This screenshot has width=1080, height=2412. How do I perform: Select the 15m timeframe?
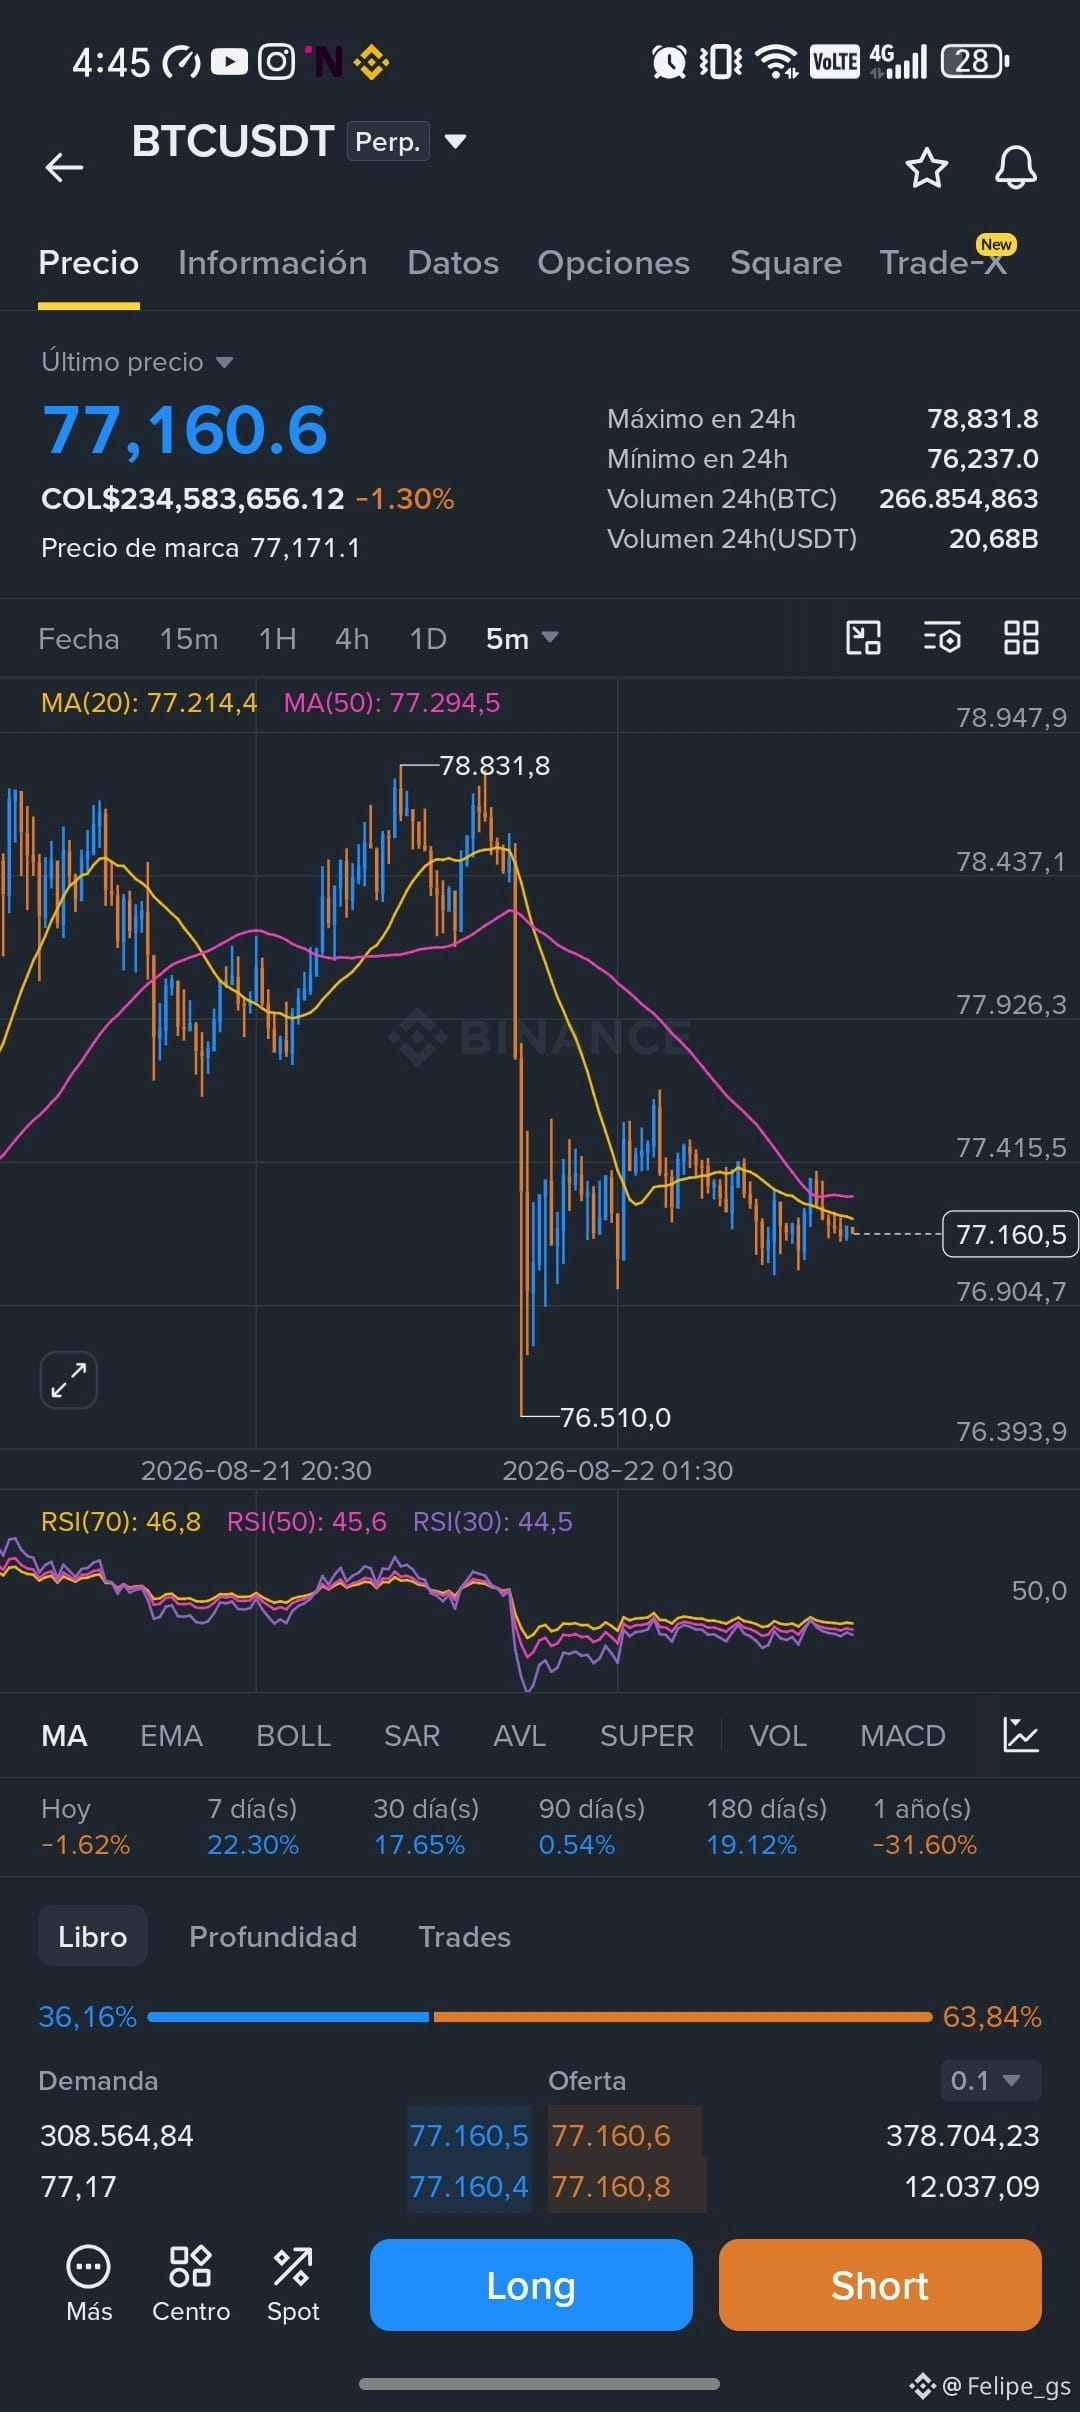point(189,638)
